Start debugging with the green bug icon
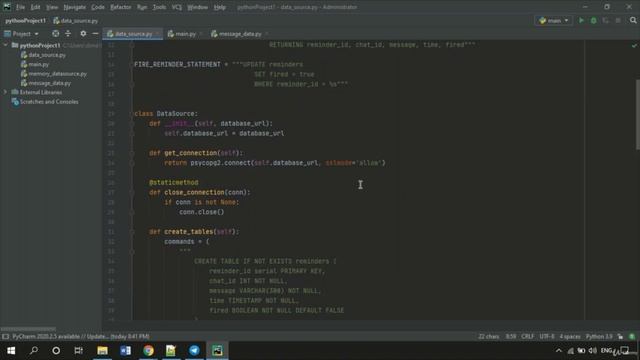The height and width of the screenshot is (360, 640). pos(593,20)
